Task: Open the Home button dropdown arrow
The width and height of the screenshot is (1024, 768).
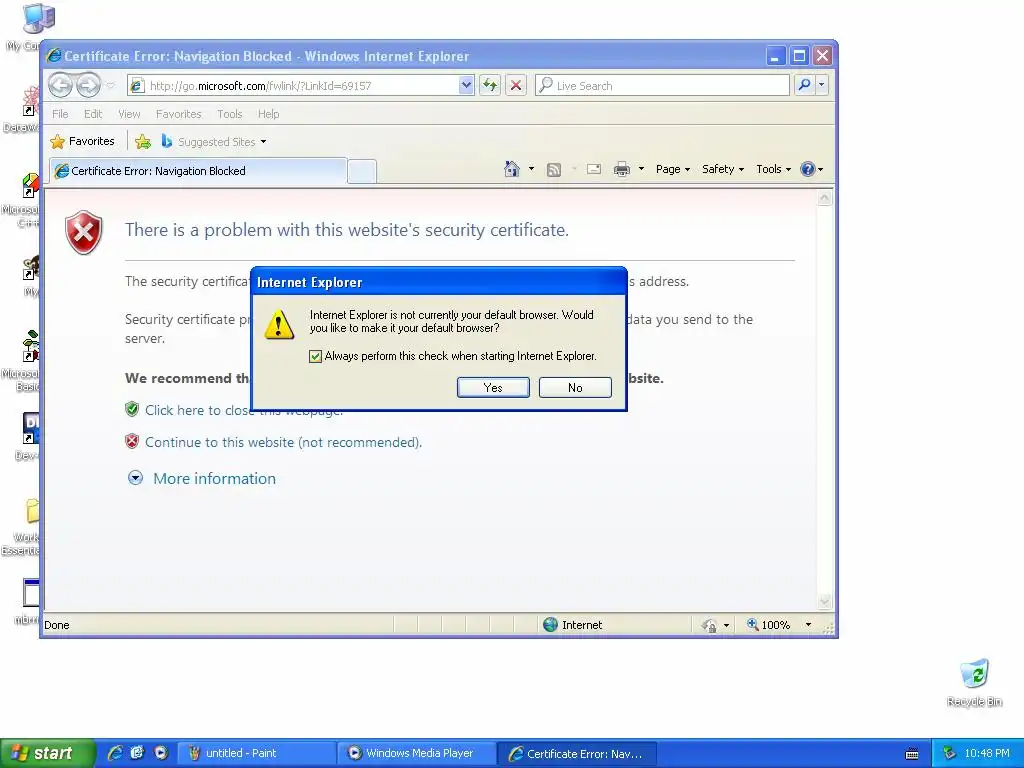Action: point(531,169)
